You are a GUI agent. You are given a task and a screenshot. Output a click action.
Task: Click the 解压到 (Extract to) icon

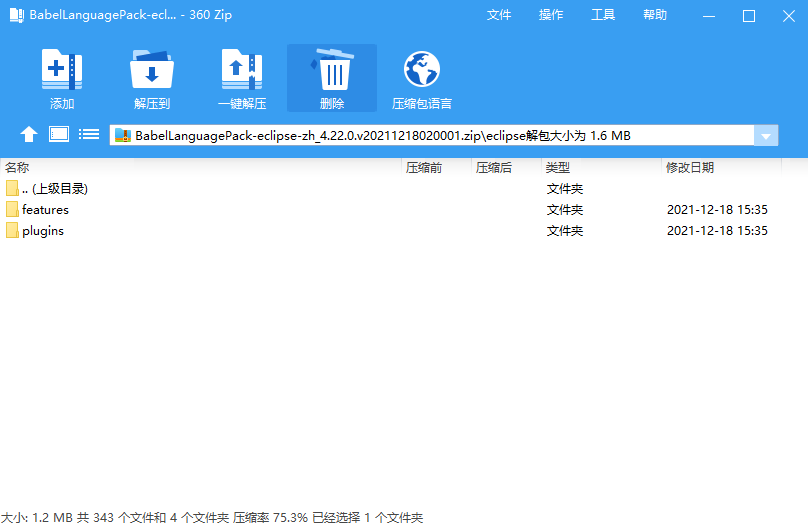(x=152, y=70)
